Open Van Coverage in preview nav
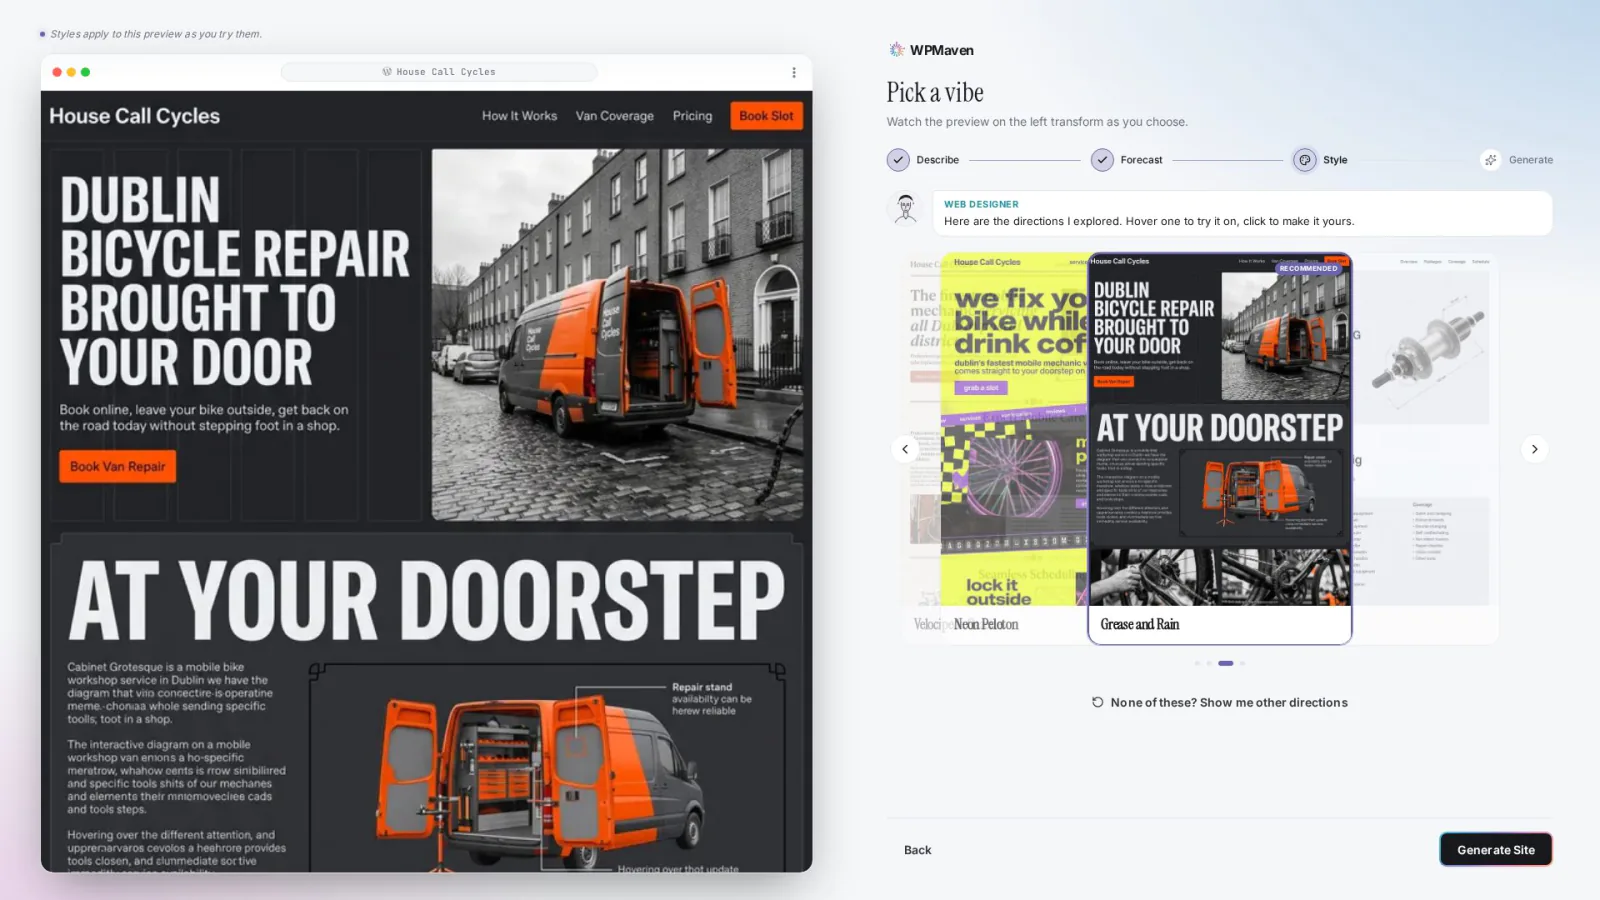1600x900 pixels. pyautogui.click(x=615, y=116)
